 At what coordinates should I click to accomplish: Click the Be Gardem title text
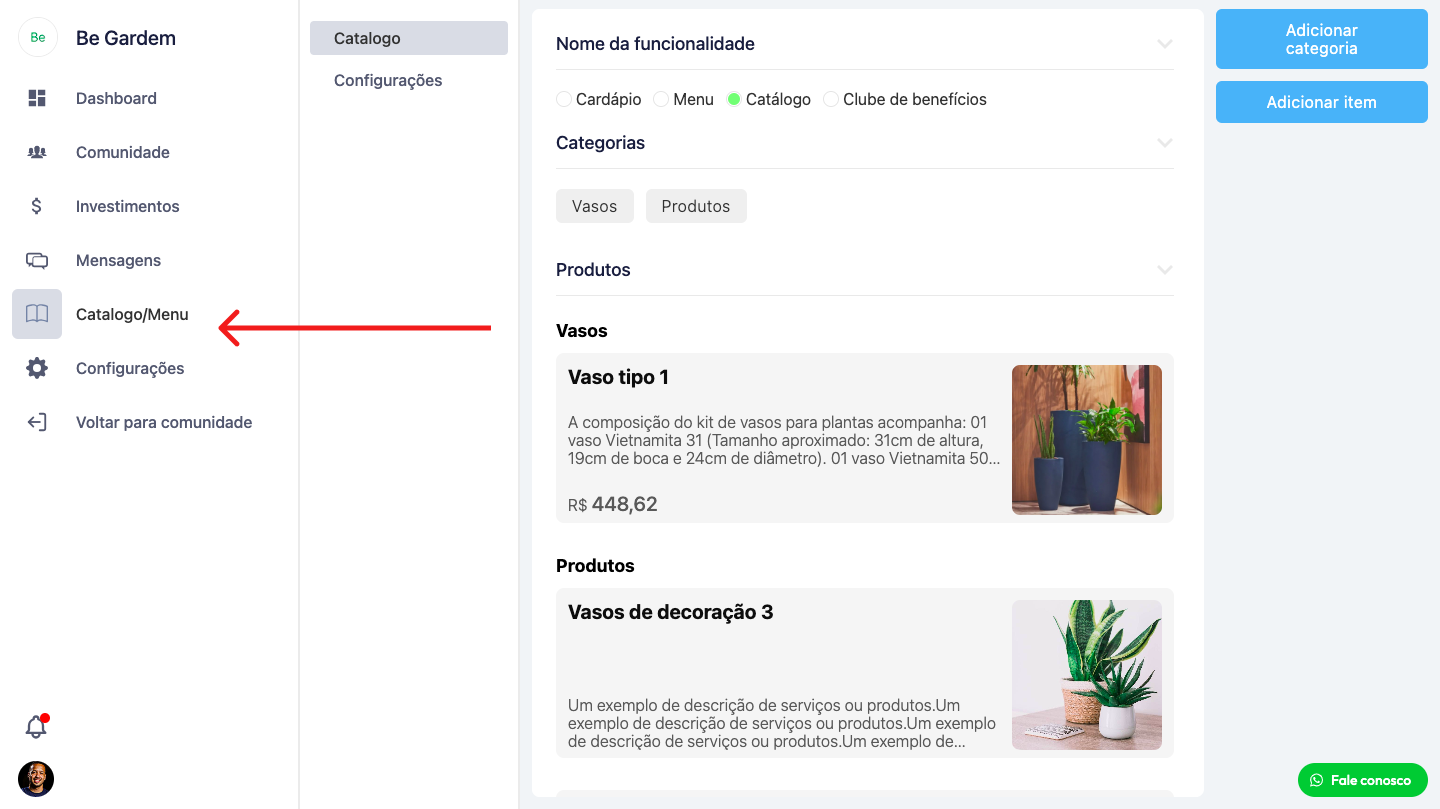pos(126,38)
